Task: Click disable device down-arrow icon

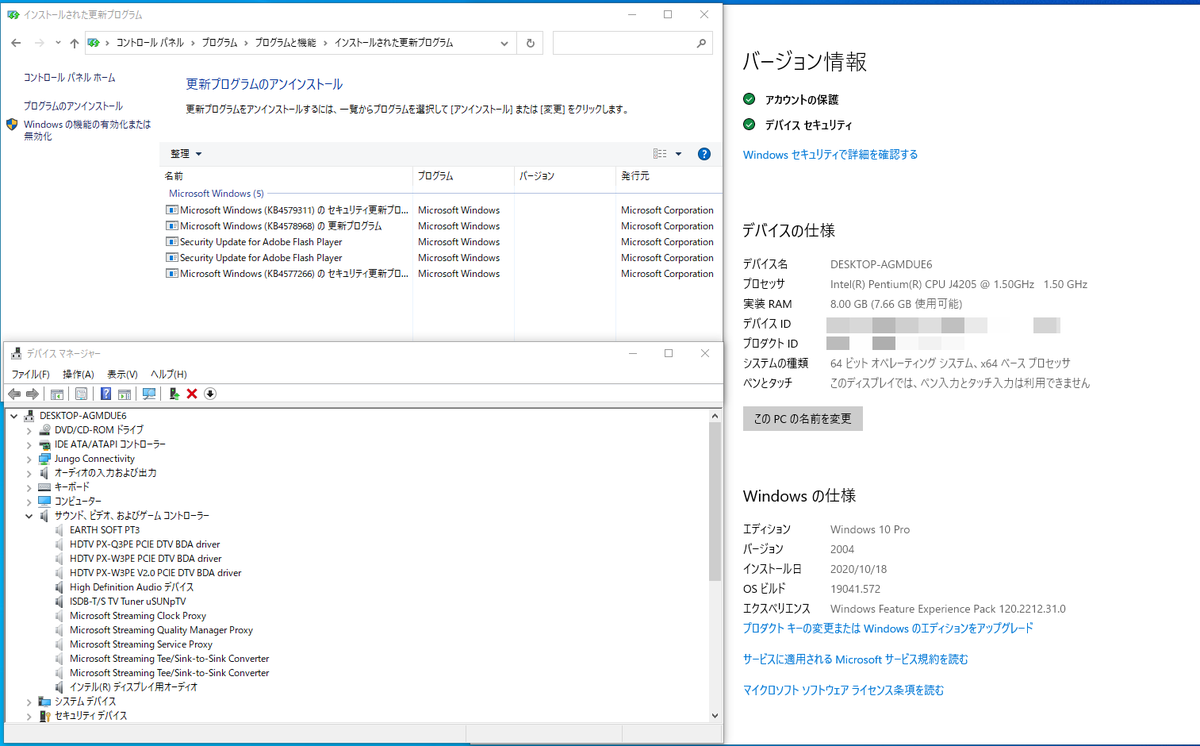Action: coord(210,394)
